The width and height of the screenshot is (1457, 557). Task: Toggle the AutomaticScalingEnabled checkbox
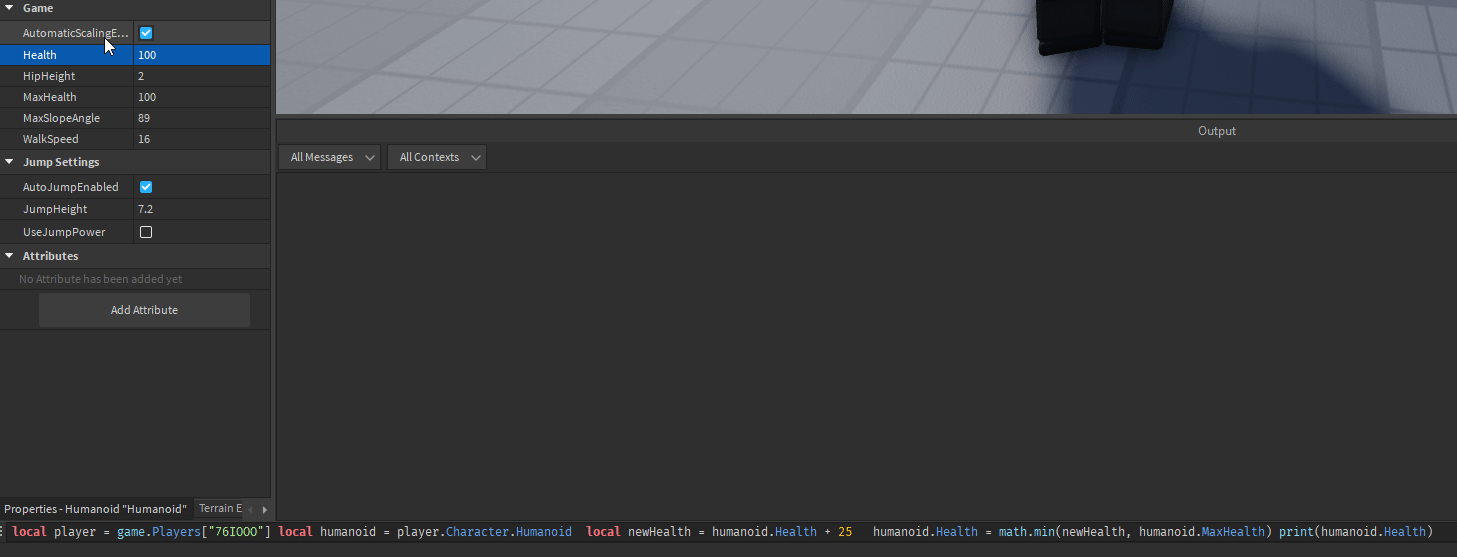click(x=146, y=33)
